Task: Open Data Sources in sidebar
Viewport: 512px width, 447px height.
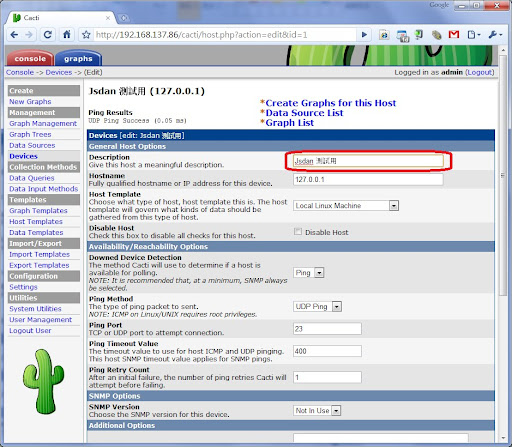Action: (32, 145)
